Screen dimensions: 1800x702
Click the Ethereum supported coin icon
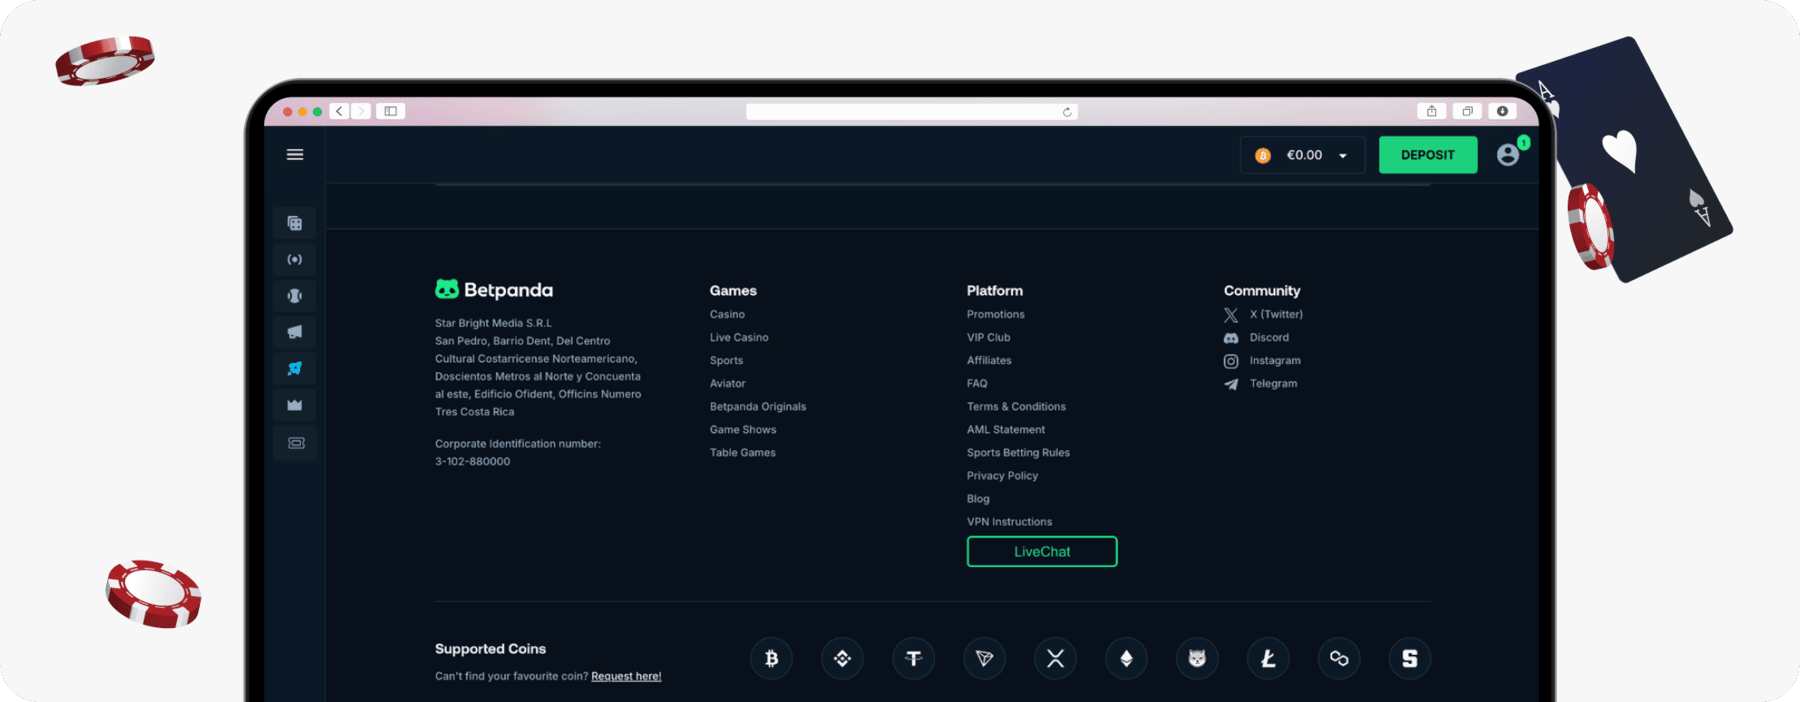pos(1126,658)
